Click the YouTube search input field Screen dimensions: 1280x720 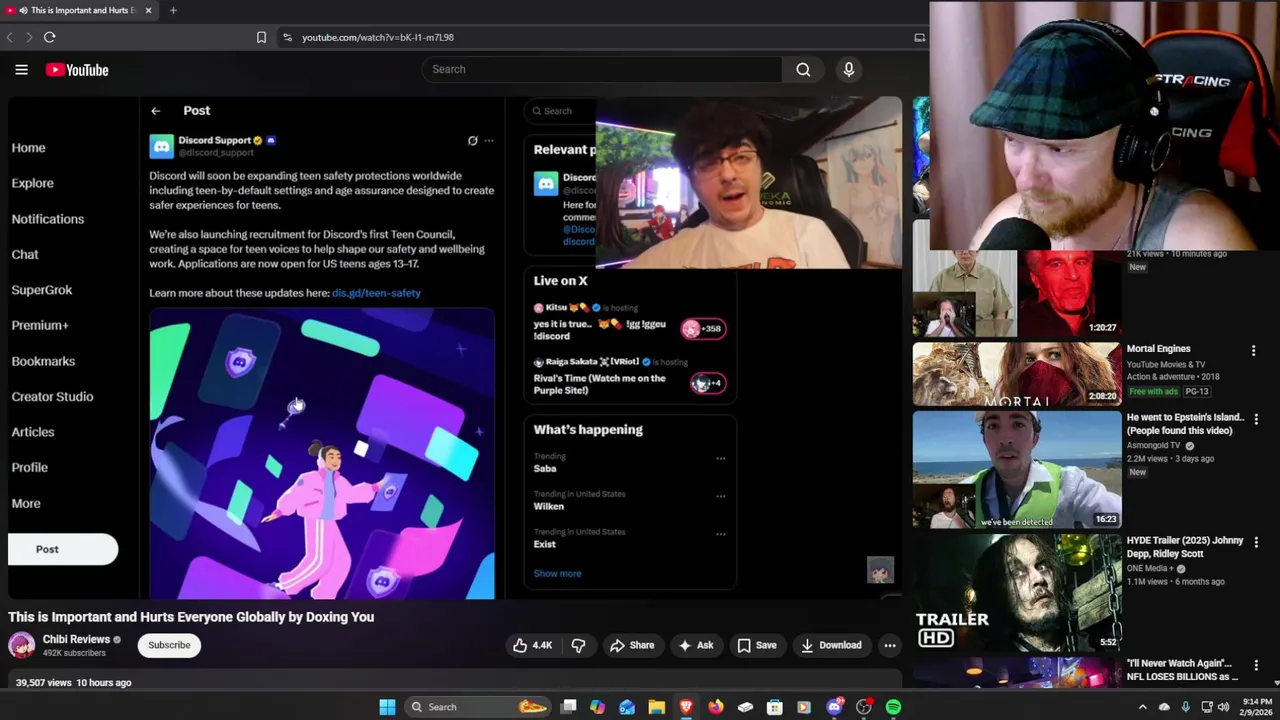[601, 69]
